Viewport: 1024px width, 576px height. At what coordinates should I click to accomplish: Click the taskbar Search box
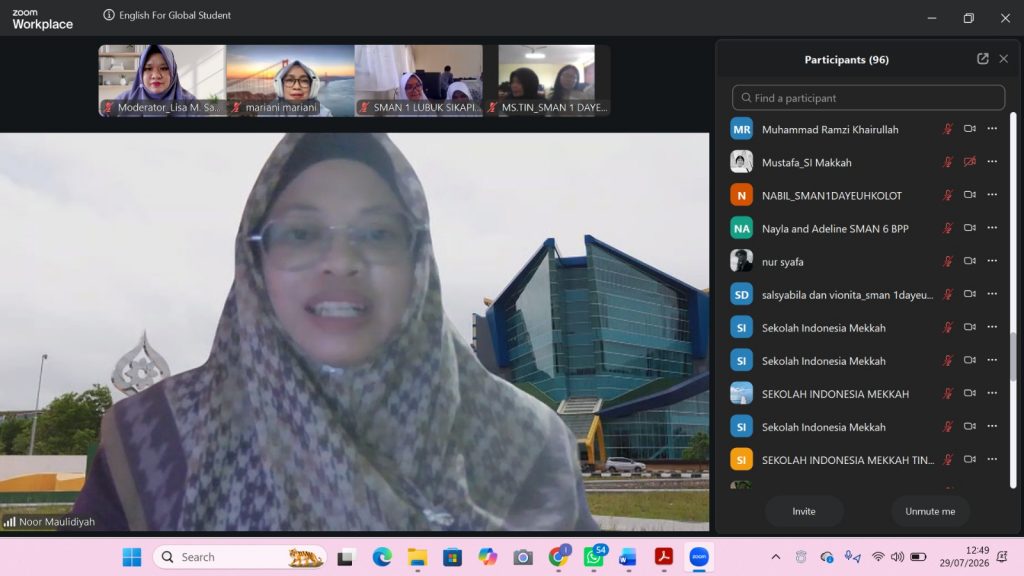coord(240,557)
